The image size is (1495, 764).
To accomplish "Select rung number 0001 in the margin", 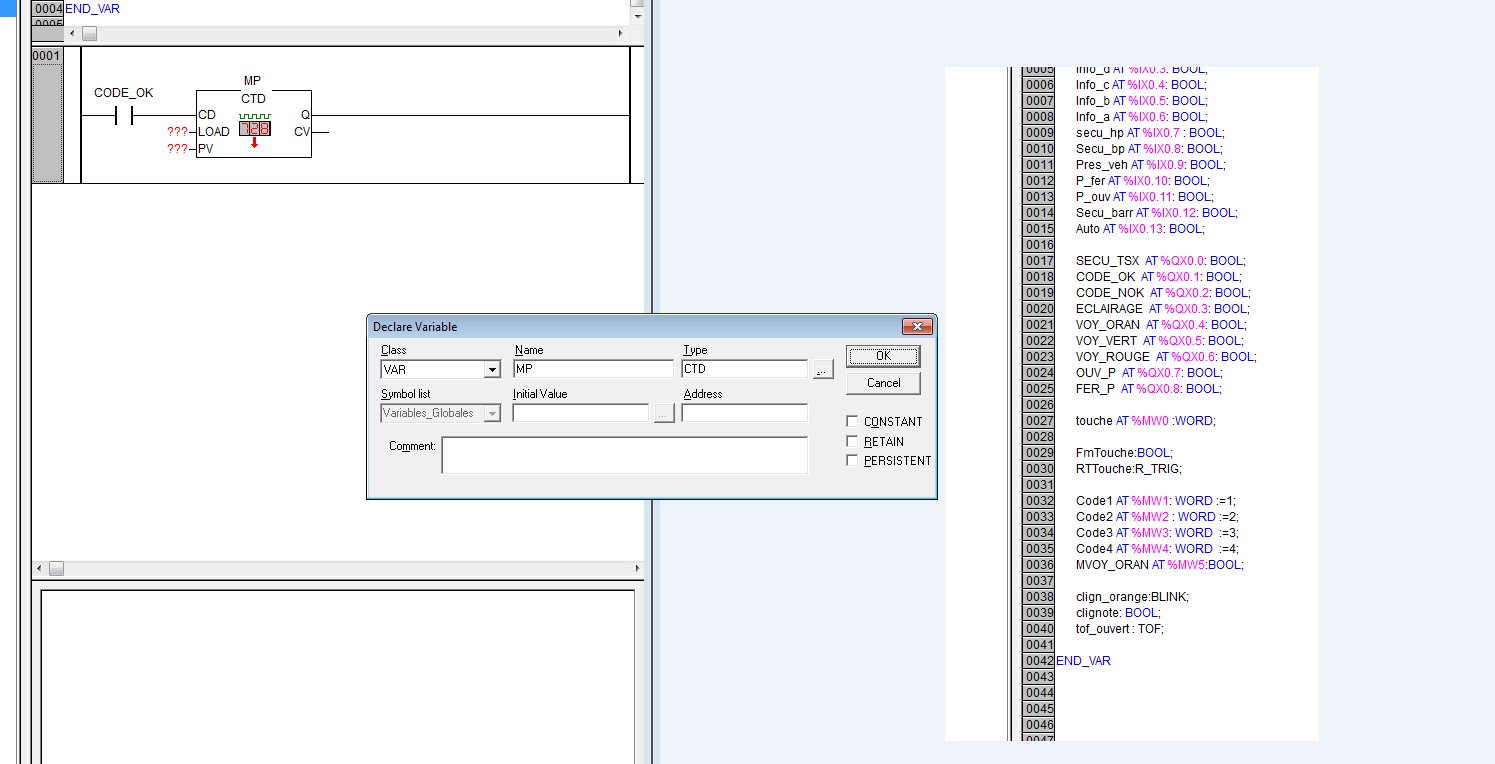I will (47, 56).
